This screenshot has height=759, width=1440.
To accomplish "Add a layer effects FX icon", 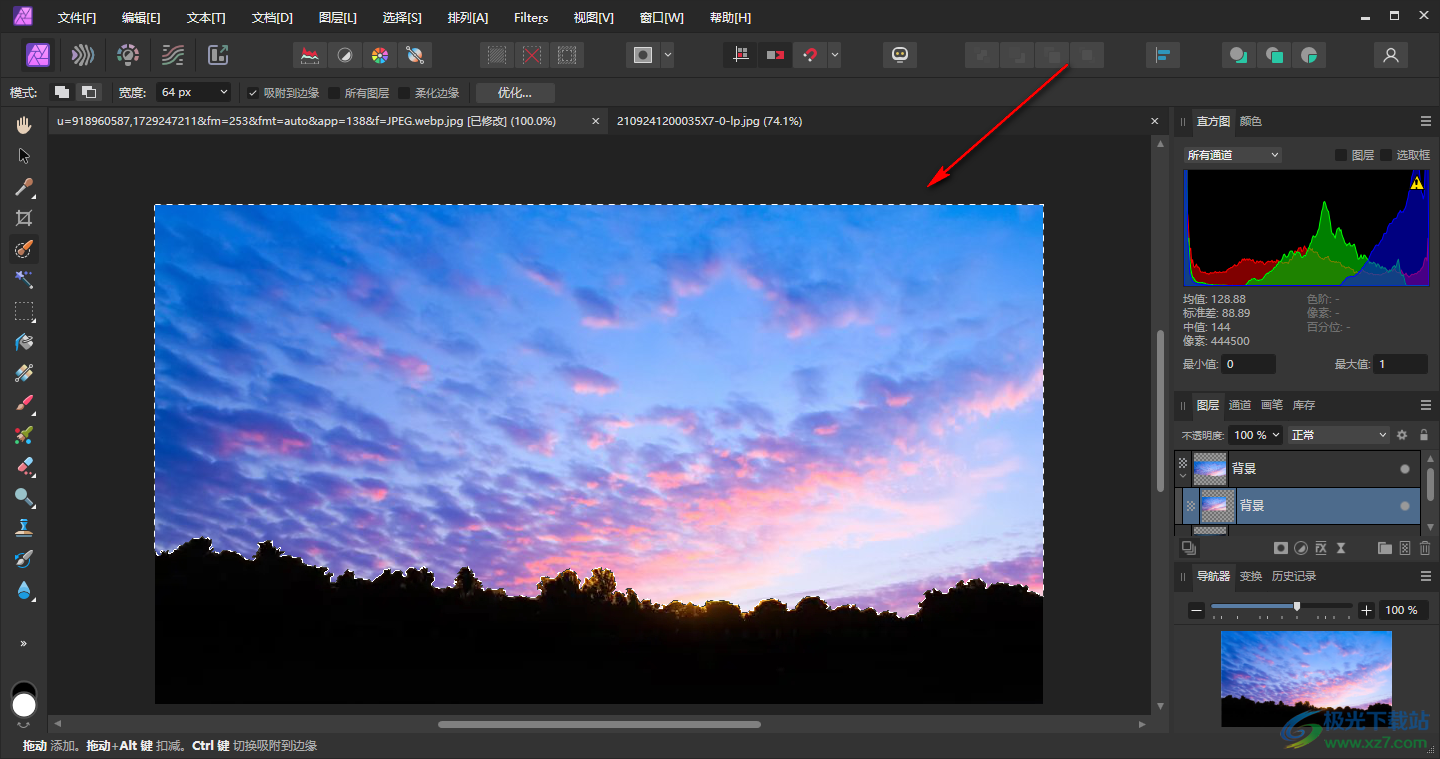I will click(x=1321, y=548).
